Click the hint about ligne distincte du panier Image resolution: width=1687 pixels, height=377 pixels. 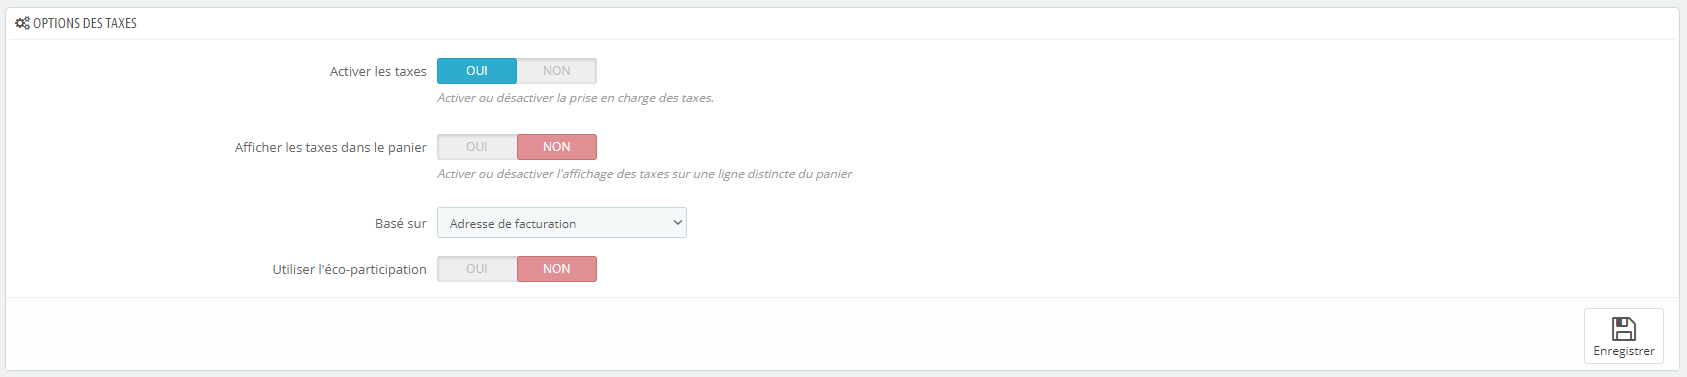coord(645,174)
